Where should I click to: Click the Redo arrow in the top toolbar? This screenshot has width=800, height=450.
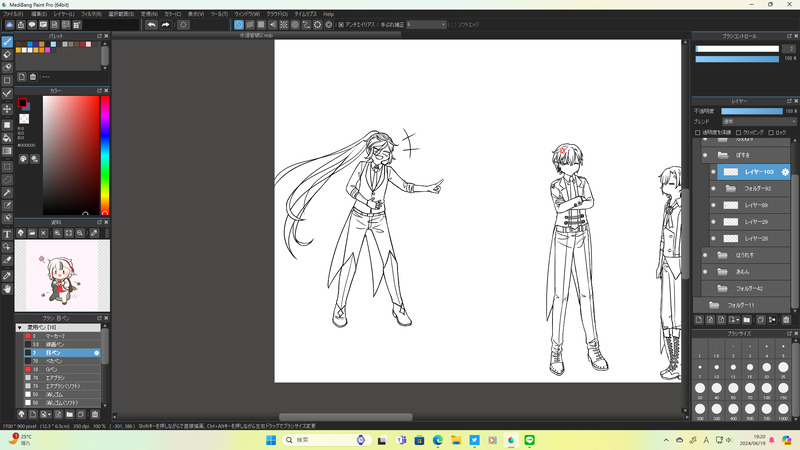pos(166,24)
